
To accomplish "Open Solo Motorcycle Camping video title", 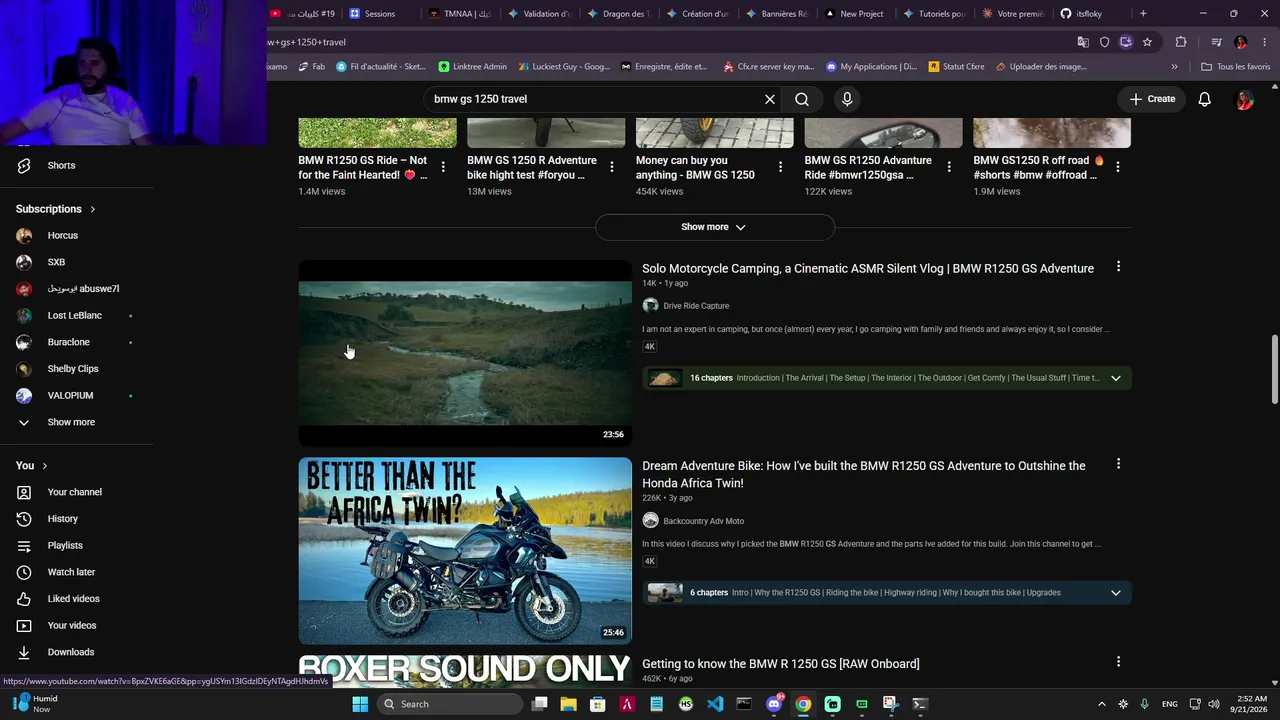I will point(868,268).
